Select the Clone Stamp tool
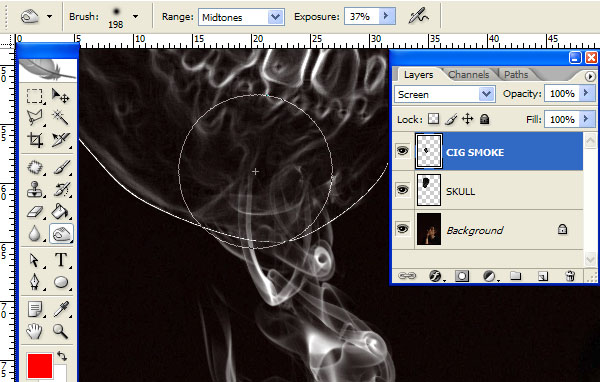The height and width of the screenshot is (382, 600). (x=35, y=189)
